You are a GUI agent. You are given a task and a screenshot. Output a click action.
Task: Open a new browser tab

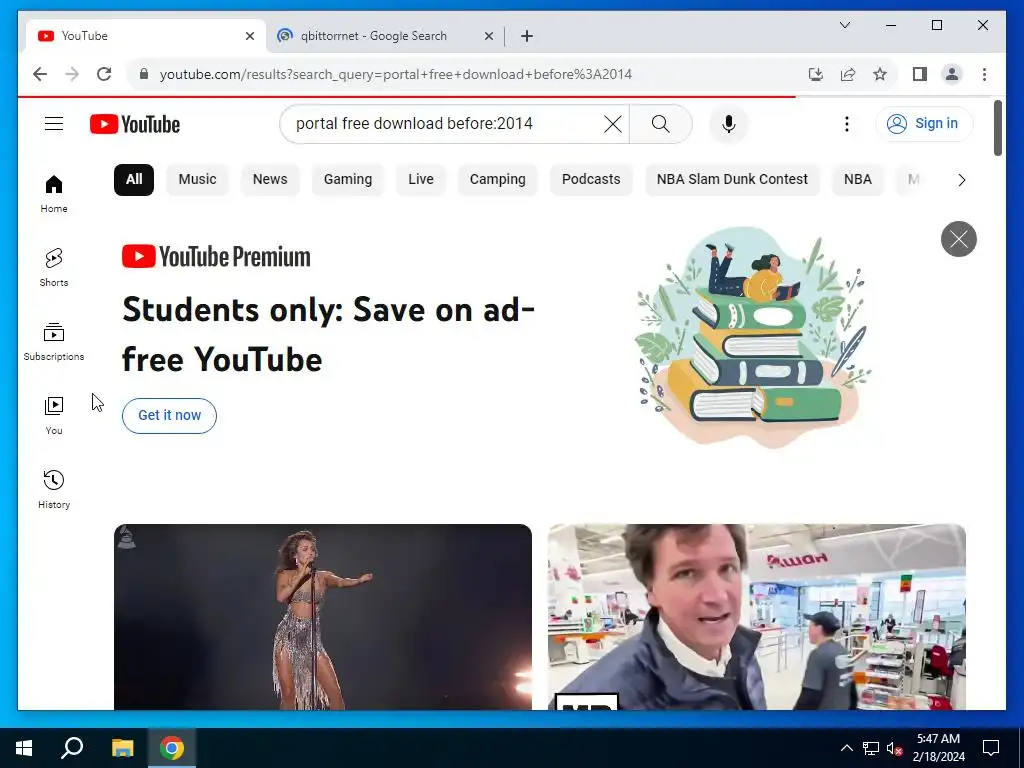click(x=527, y=36)
